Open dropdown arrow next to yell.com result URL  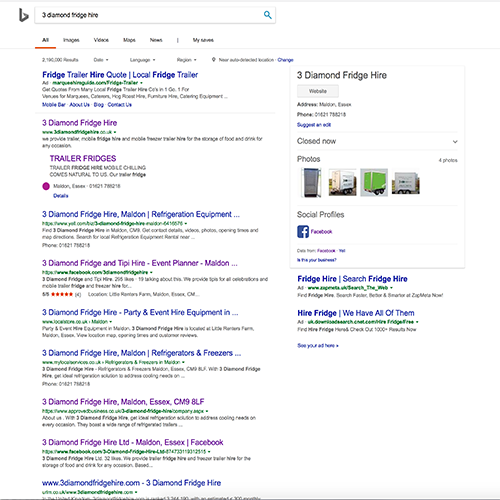pos(186,224)
